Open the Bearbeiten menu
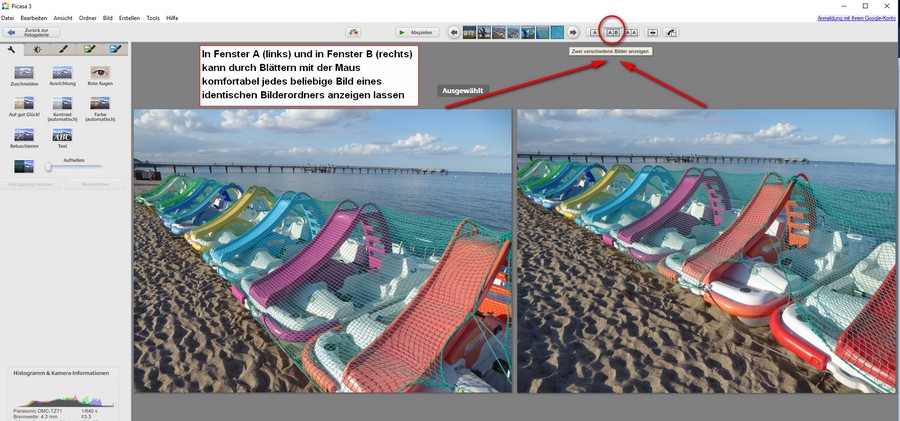900x421 pixels. 34,18
